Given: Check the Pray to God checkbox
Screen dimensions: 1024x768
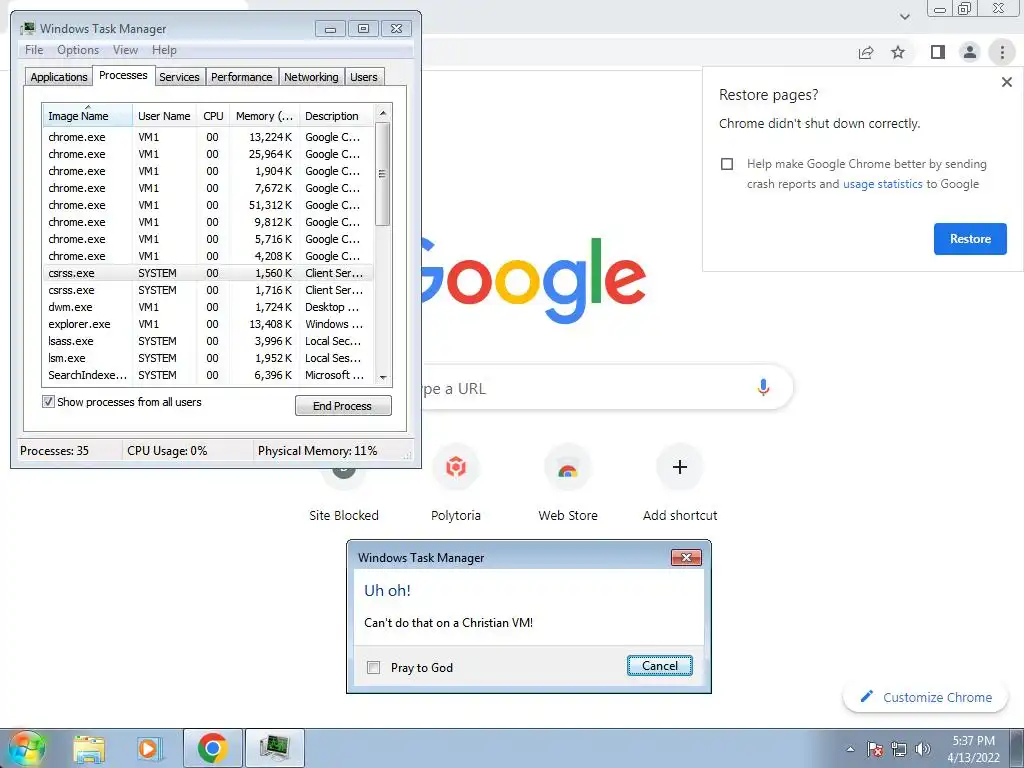Looking at the screenshot, I should click(374, 667).
